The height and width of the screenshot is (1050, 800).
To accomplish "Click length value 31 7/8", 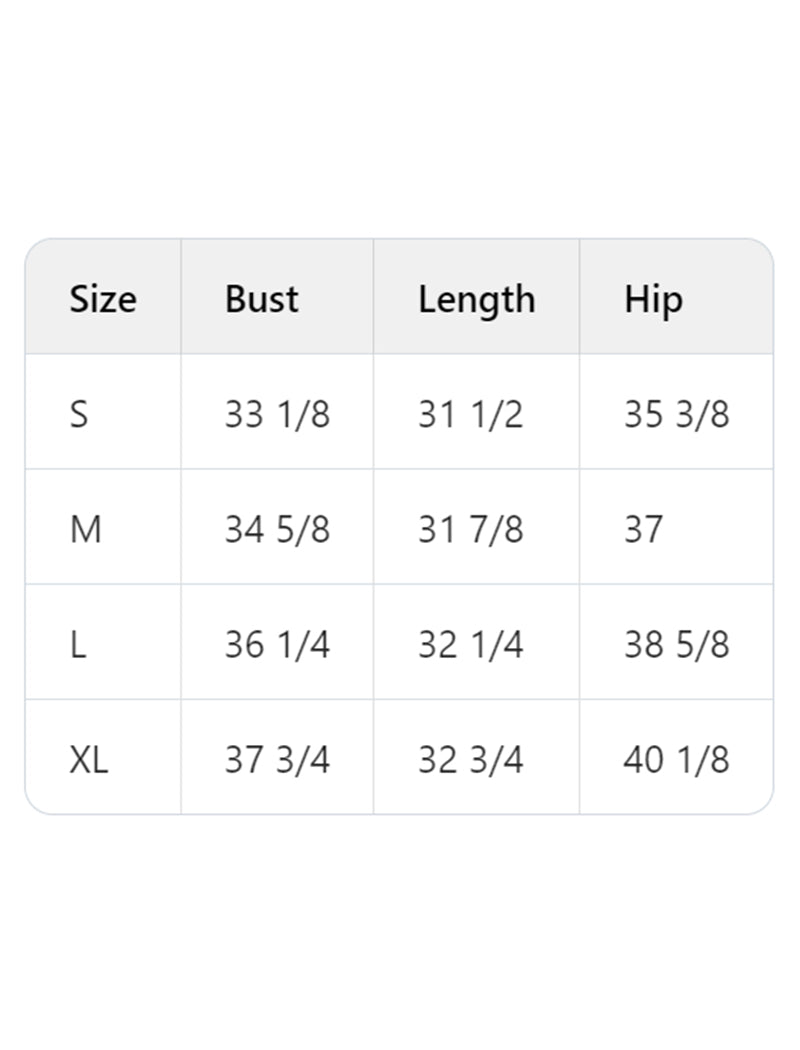I will click(x=471, y=529).
